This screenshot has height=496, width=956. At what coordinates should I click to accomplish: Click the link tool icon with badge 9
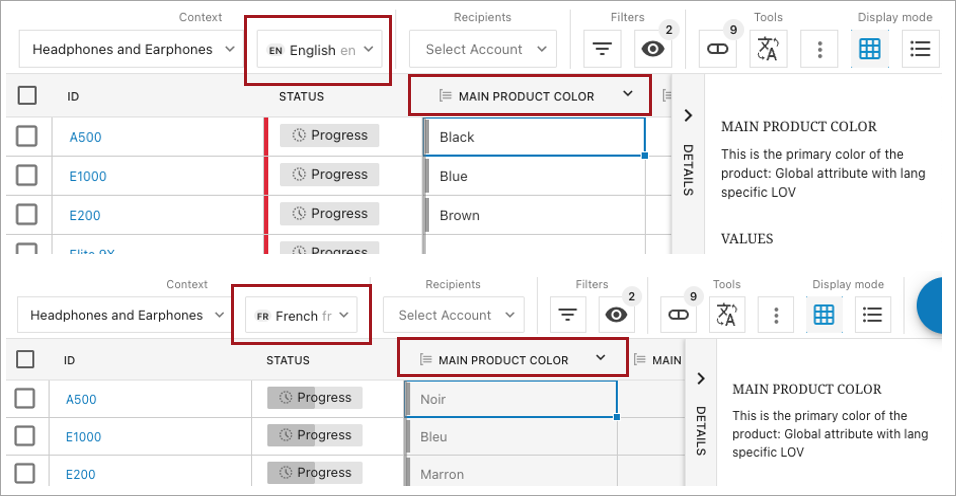coord(717,49)
